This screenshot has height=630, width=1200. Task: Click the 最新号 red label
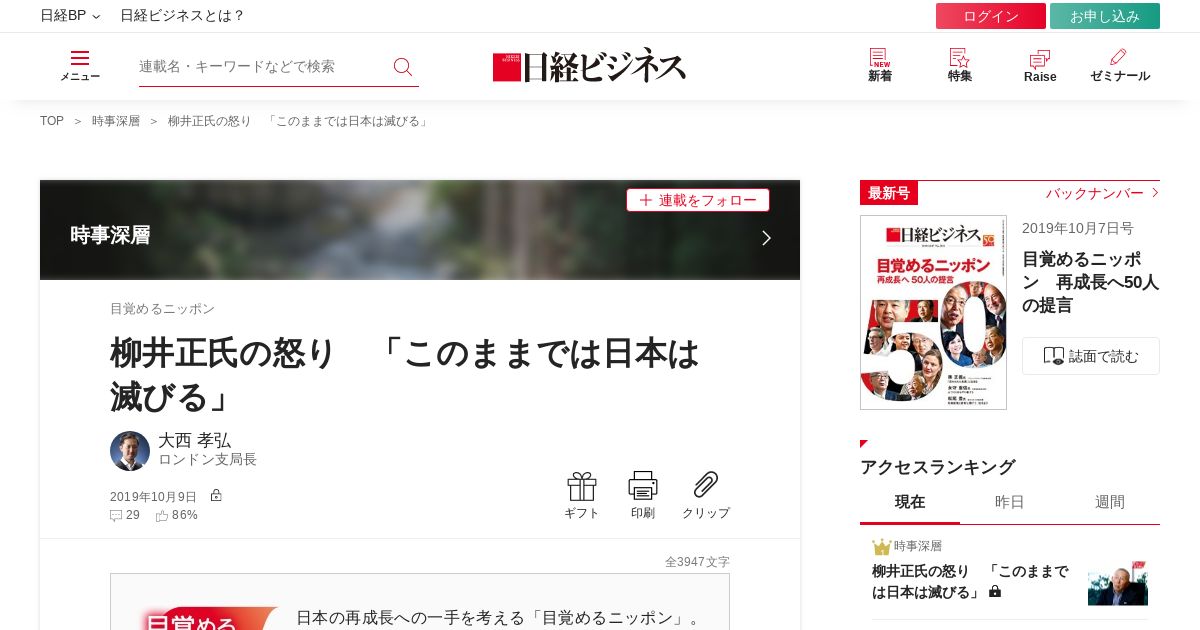[x=889, y=193]
